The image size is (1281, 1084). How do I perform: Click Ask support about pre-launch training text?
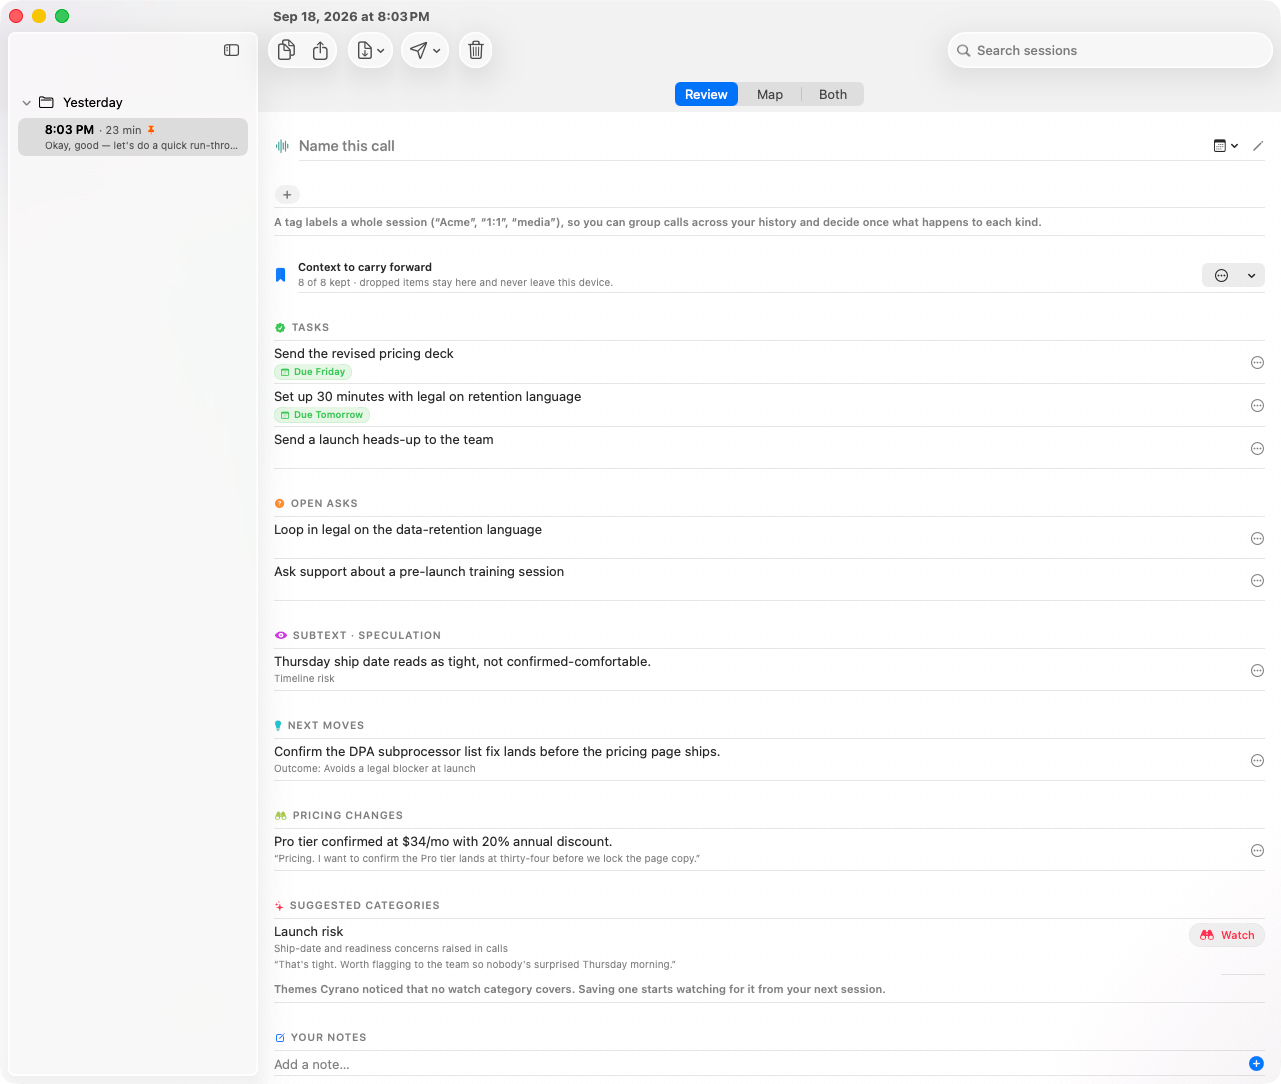click(x=419, y=572)
